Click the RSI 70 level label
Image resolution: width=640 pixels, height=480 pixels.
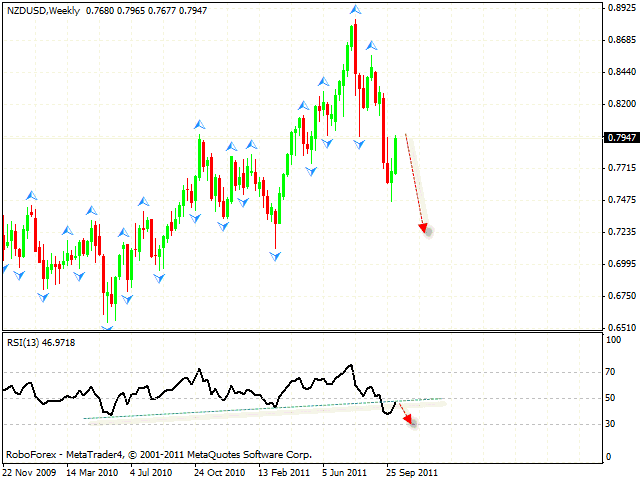point(612,371)
